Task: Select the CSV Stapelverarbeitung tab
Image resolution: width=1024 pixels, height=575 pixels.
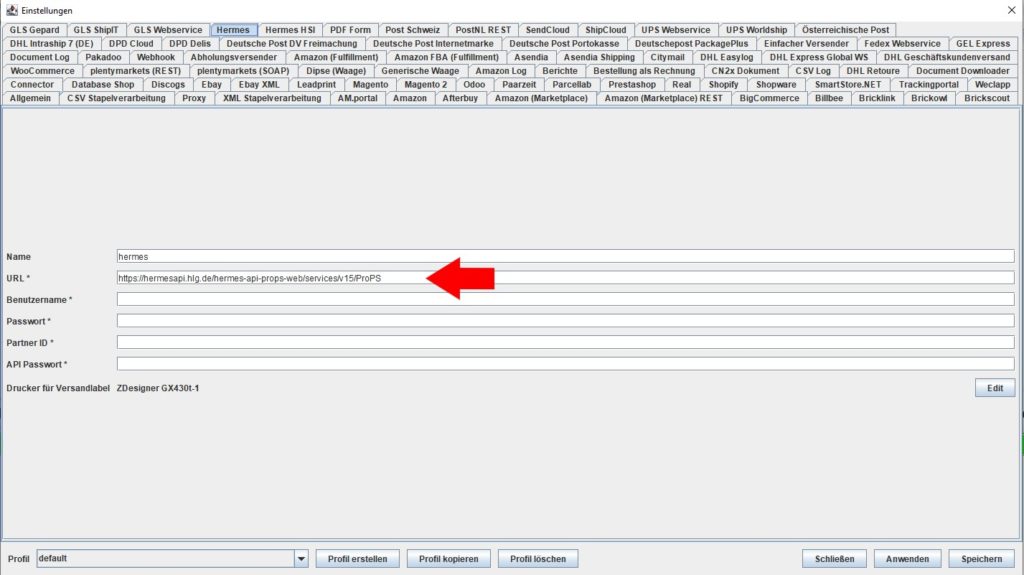Action: pyautogui.click(x=116, y=99)
